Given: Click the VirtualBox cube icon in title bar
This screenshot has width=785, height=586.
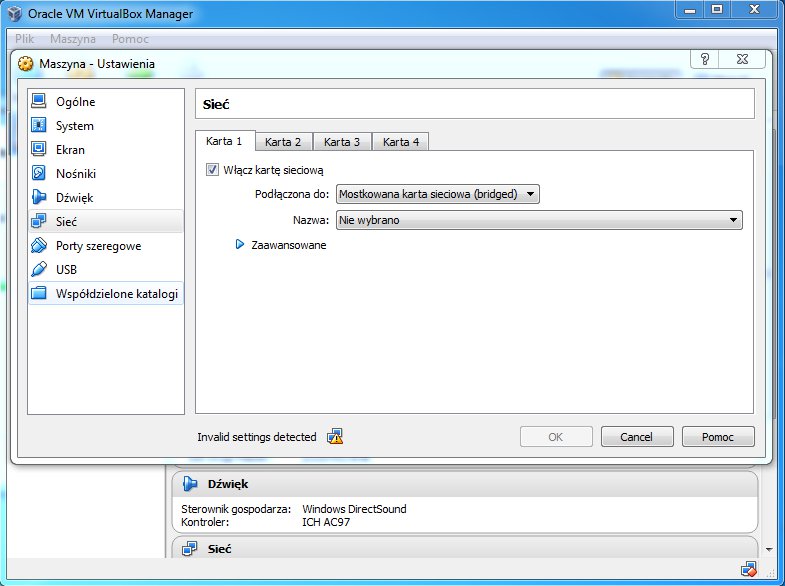Looking at the screenshot, I should 15,14.
